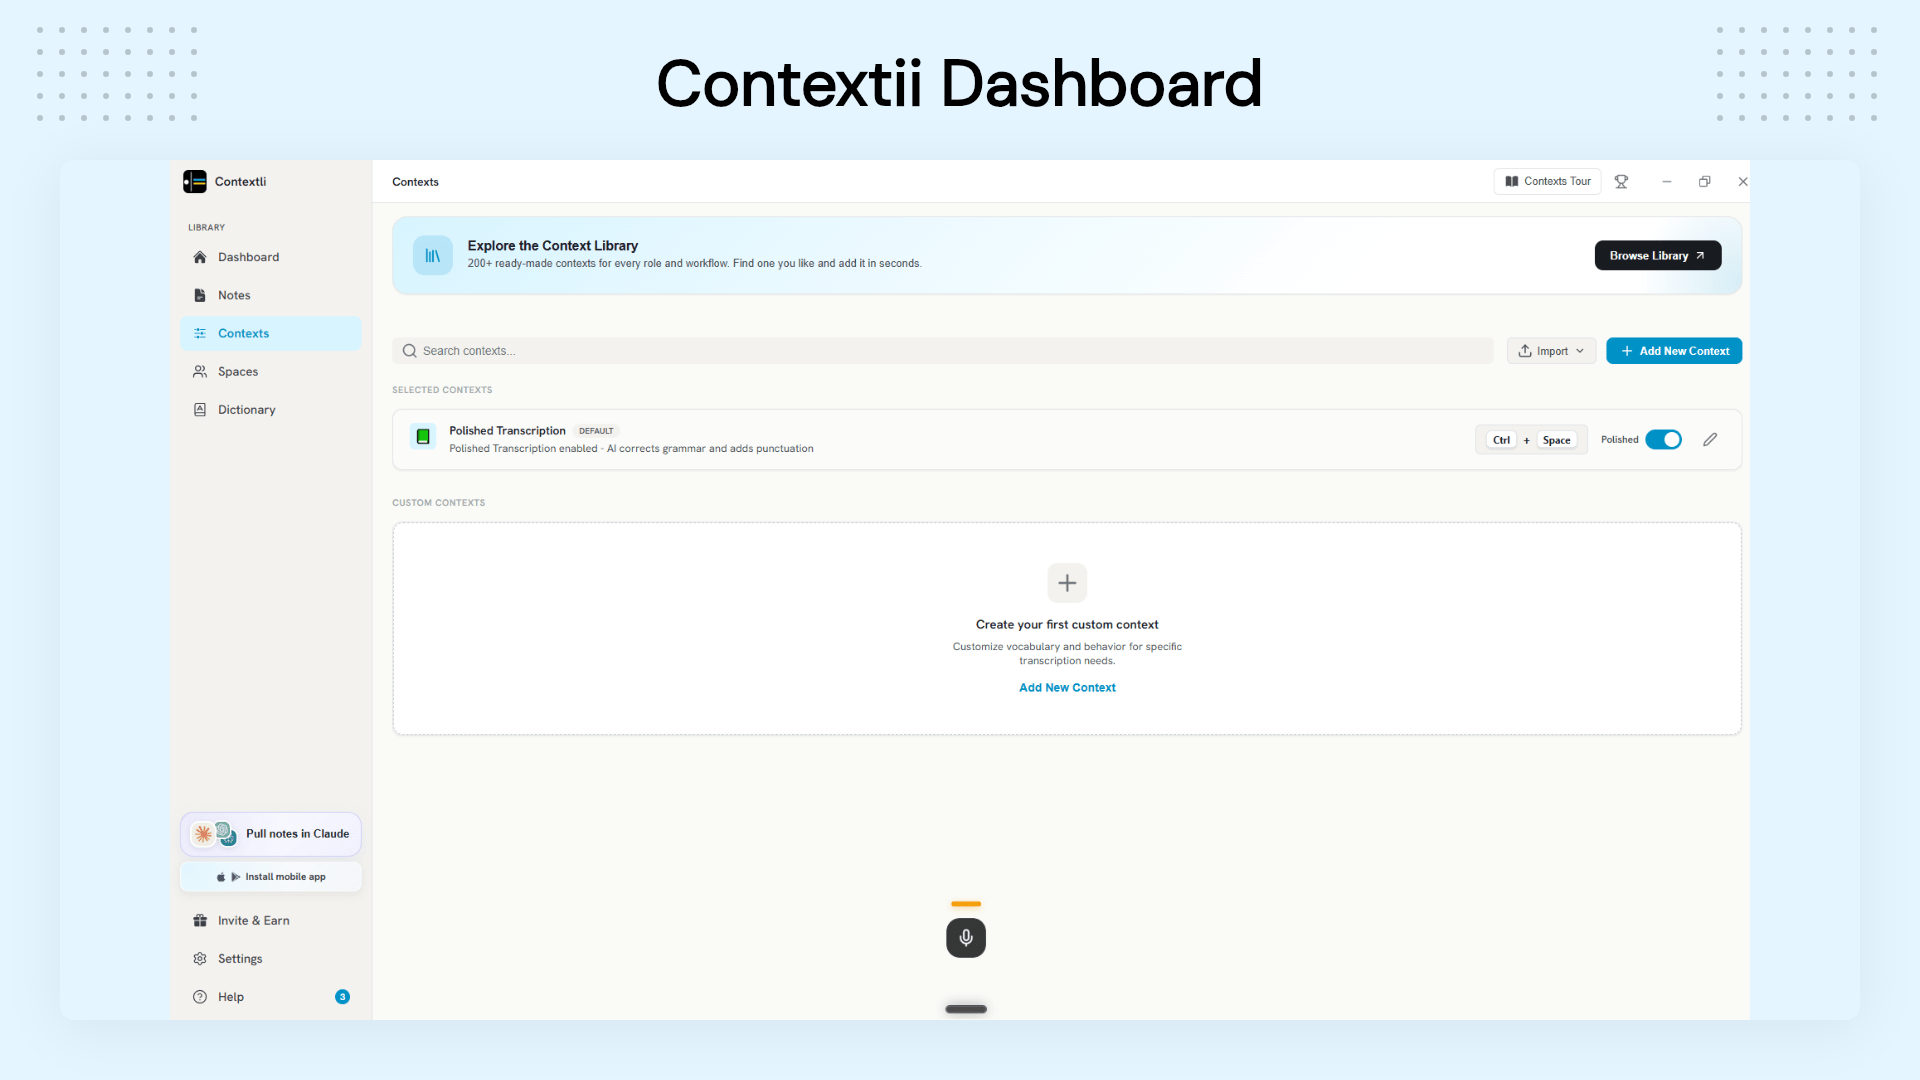The image size is (1920, 1080).
Task: Click the Polished Transcription title text
Action: coord(507,430)
